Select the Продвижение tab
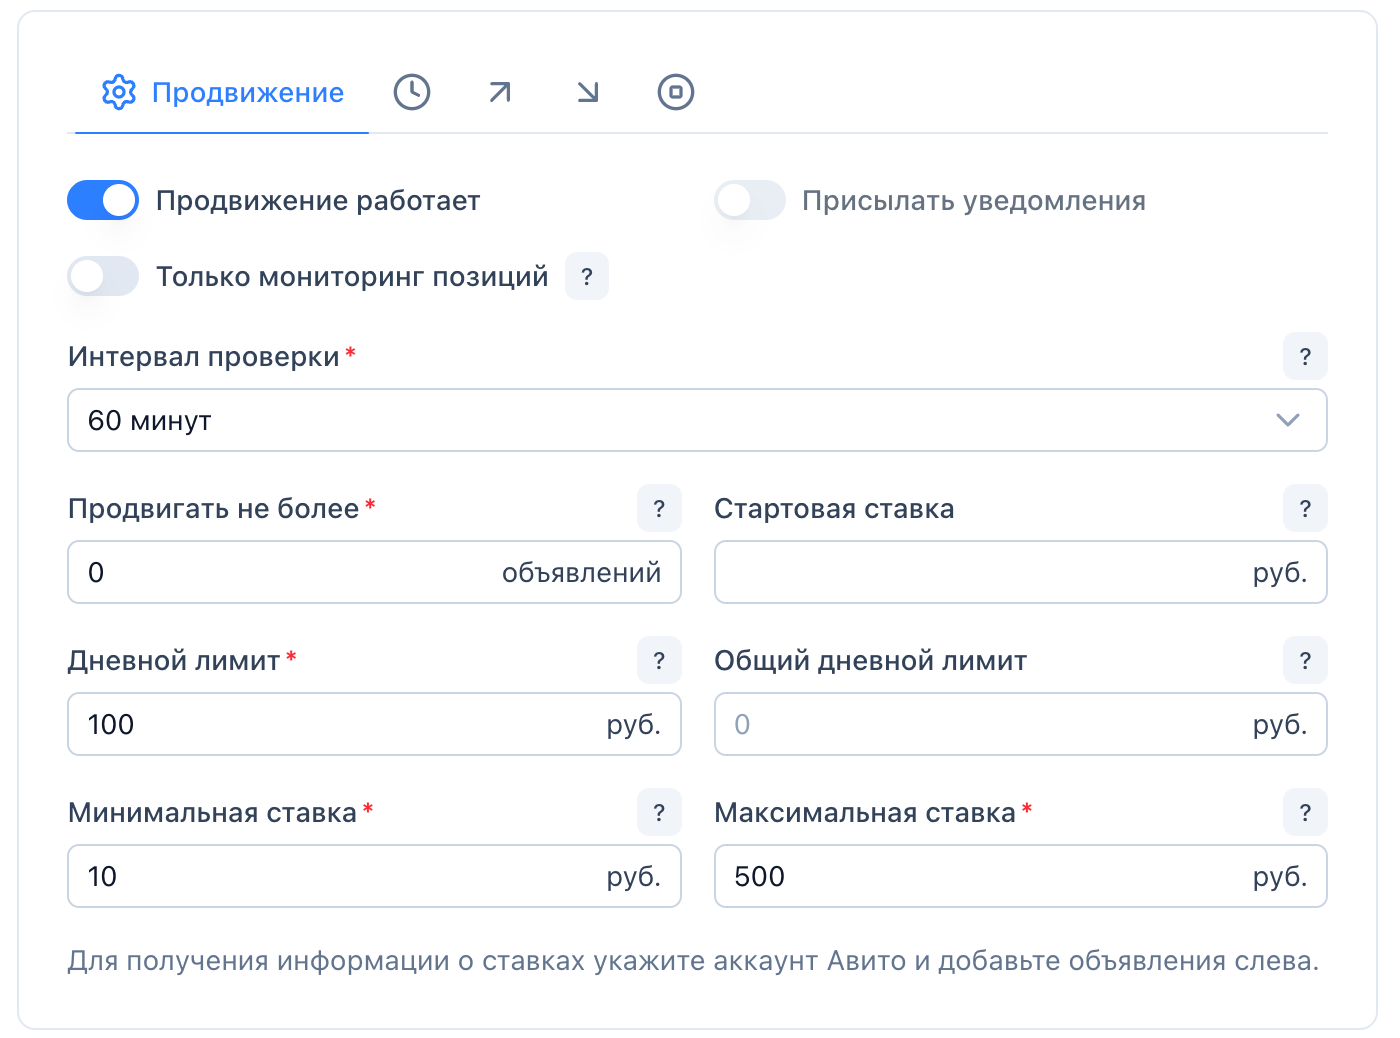The width and height of the screenshot is (1400, 1038). (222, 93)
